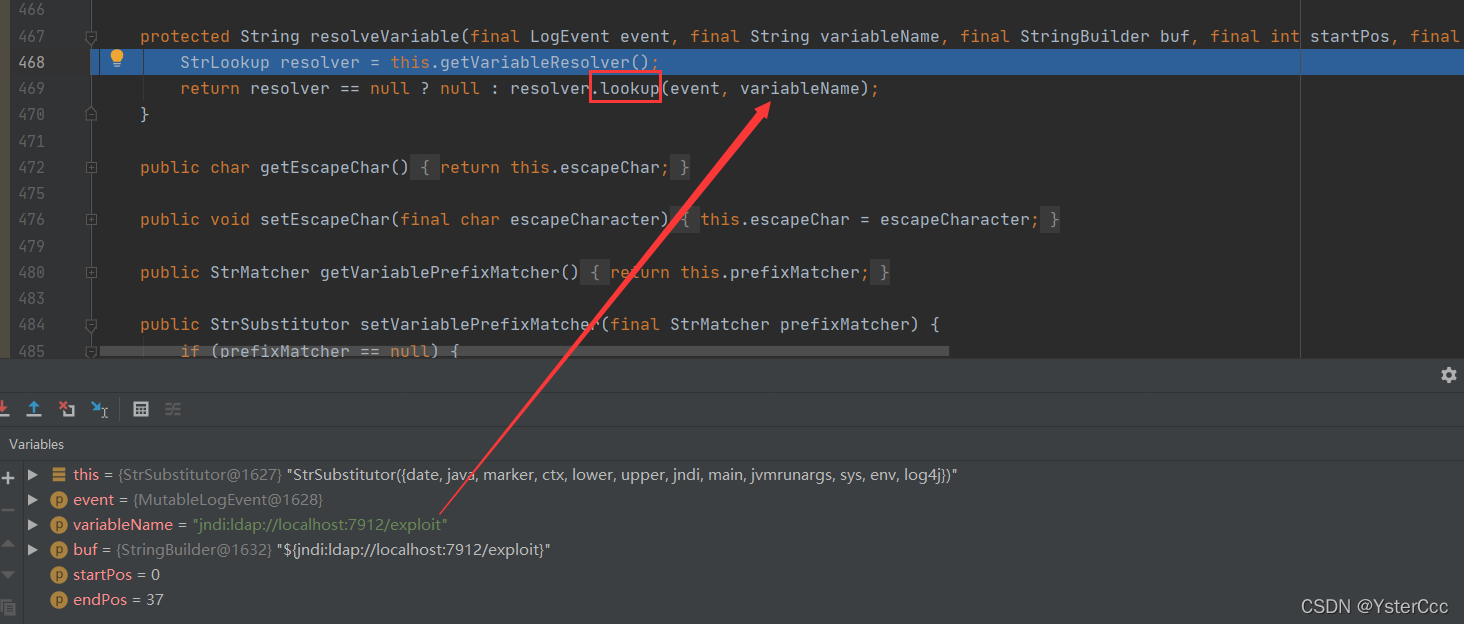The image size is (1464, 624).
Task: Click 'variableName' argument on line 469
Action: (800, 88)
